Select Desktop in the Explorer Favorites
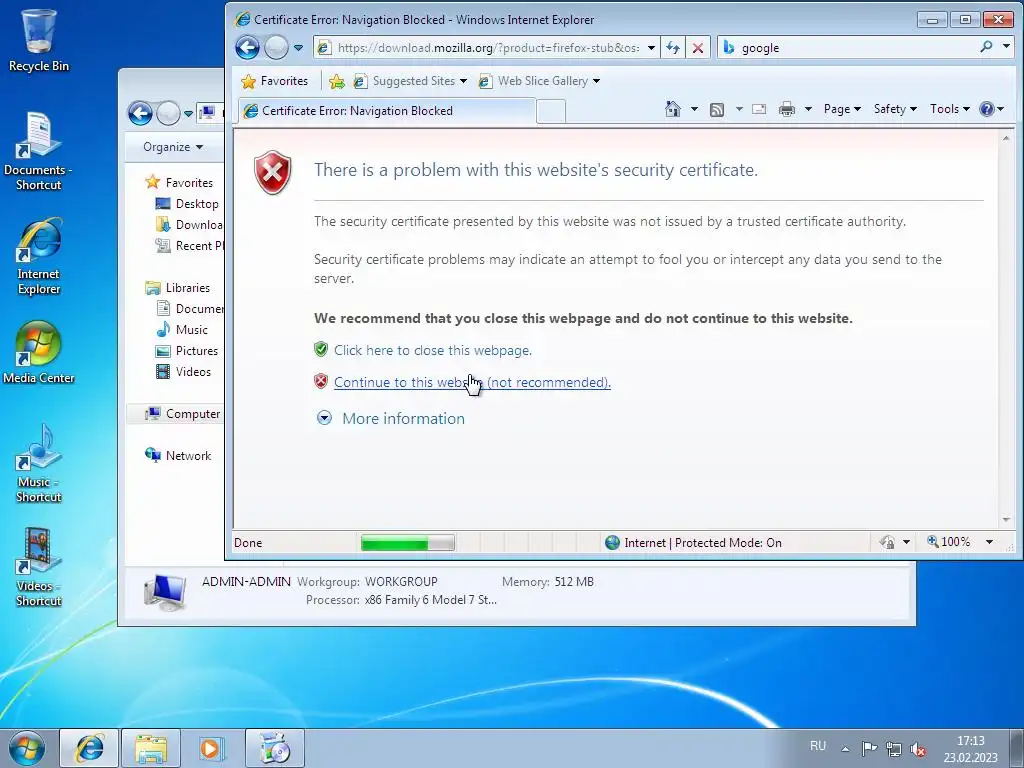The width and height of the screenshot is (1024, 768). (x=189, y=204)
